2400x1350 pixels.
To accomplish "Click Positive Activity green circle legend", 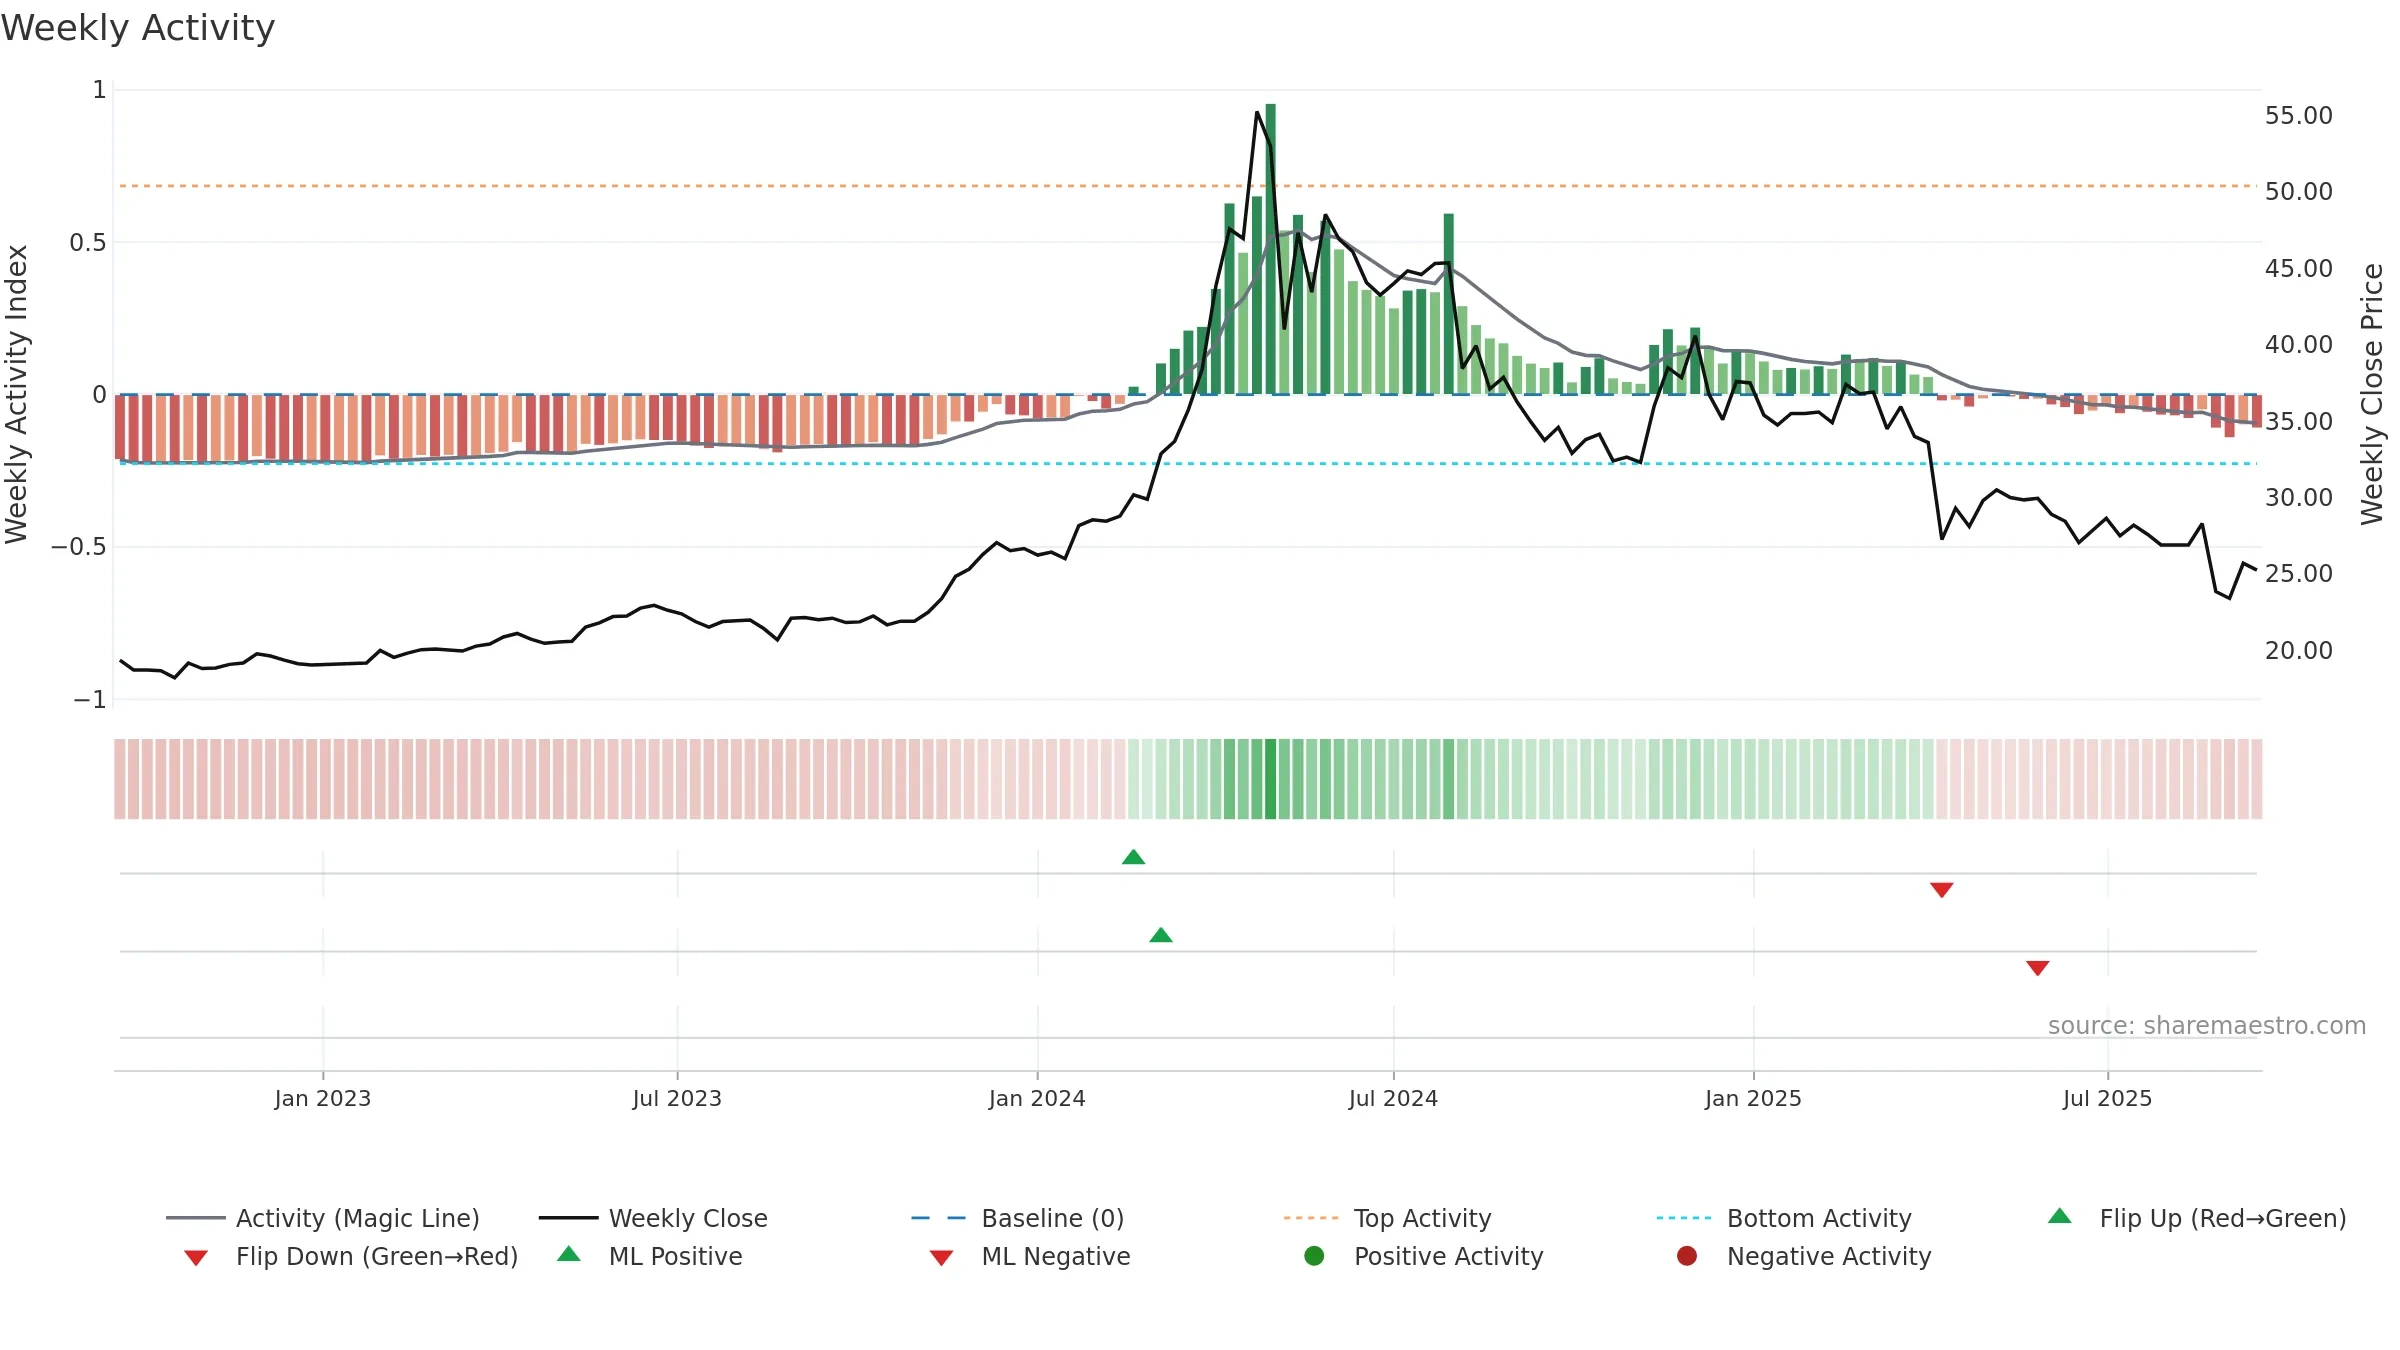I will [x=1314, y=1256].
